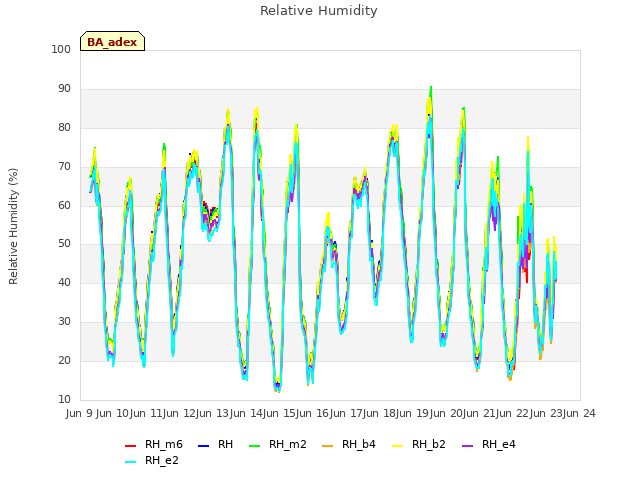This screenshot has width=640, height=480.
Task: Click the Jun 10 x-axis label
Action: pyautogui.click(x=110, y=413)
